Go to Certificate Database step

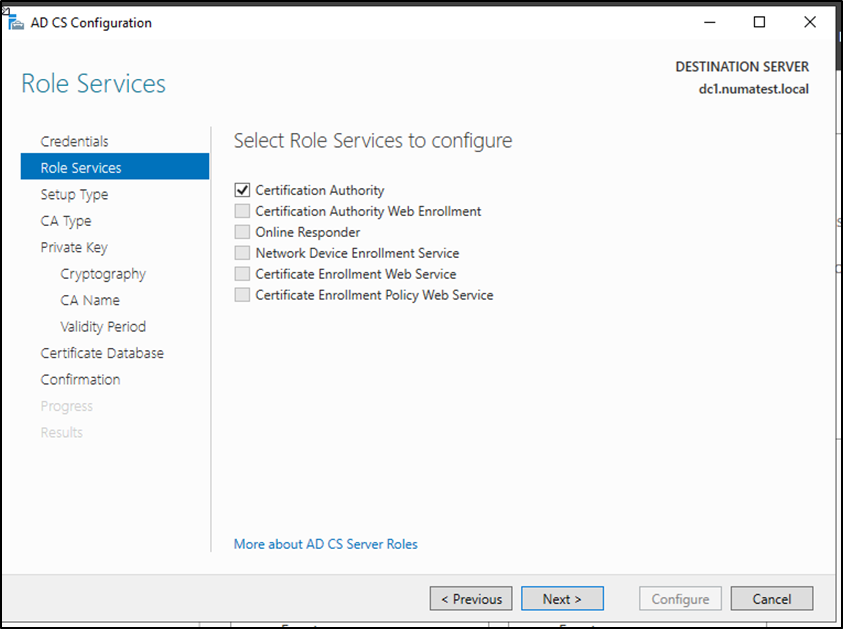point(102,353)
